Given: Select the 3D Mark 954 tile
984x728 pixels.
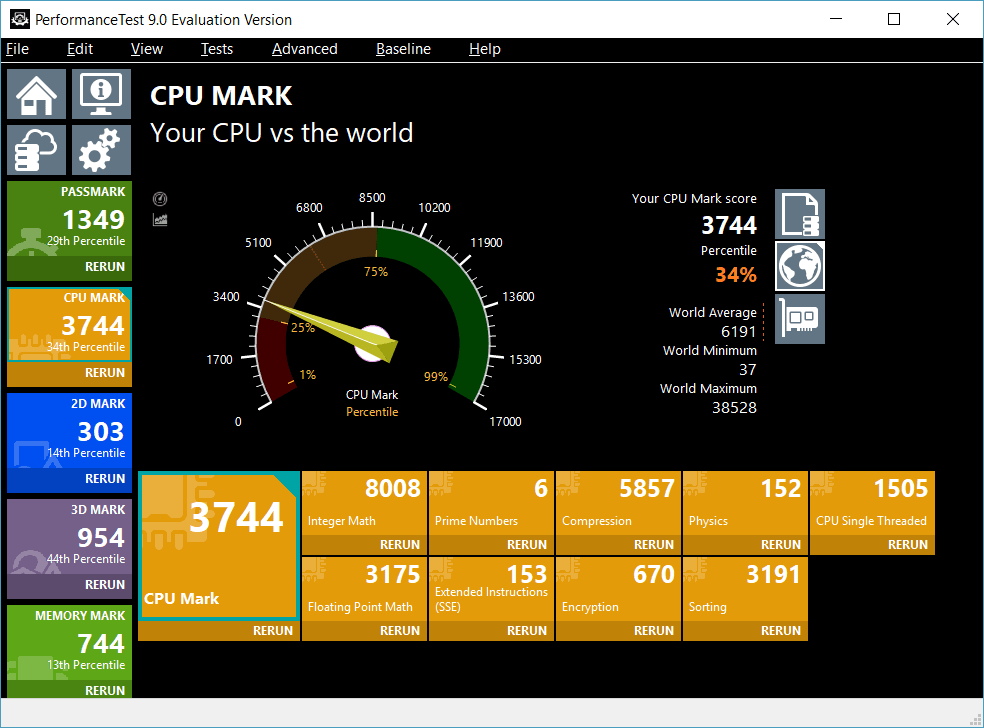Looking at the screenshot, I should coord(70,537).
